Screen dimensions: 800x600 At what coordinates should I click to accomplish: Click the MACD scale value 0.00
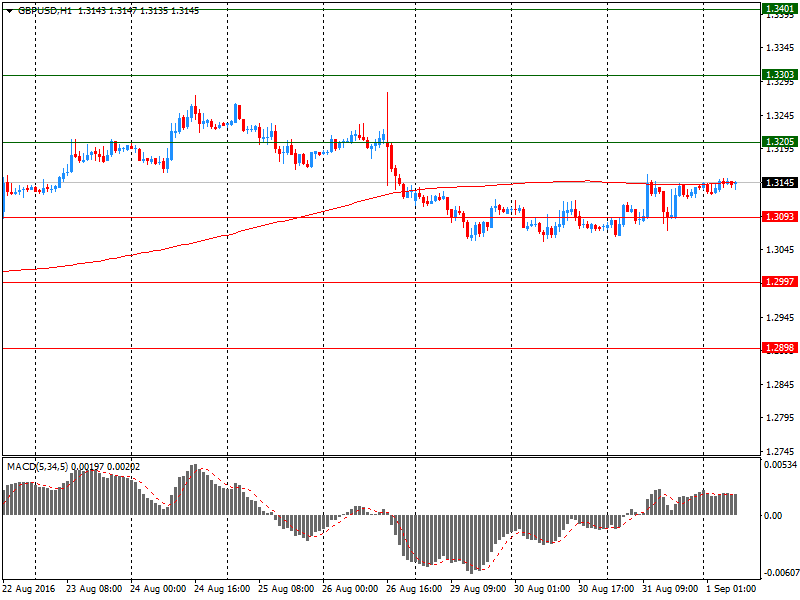click(x=773, y=516)
